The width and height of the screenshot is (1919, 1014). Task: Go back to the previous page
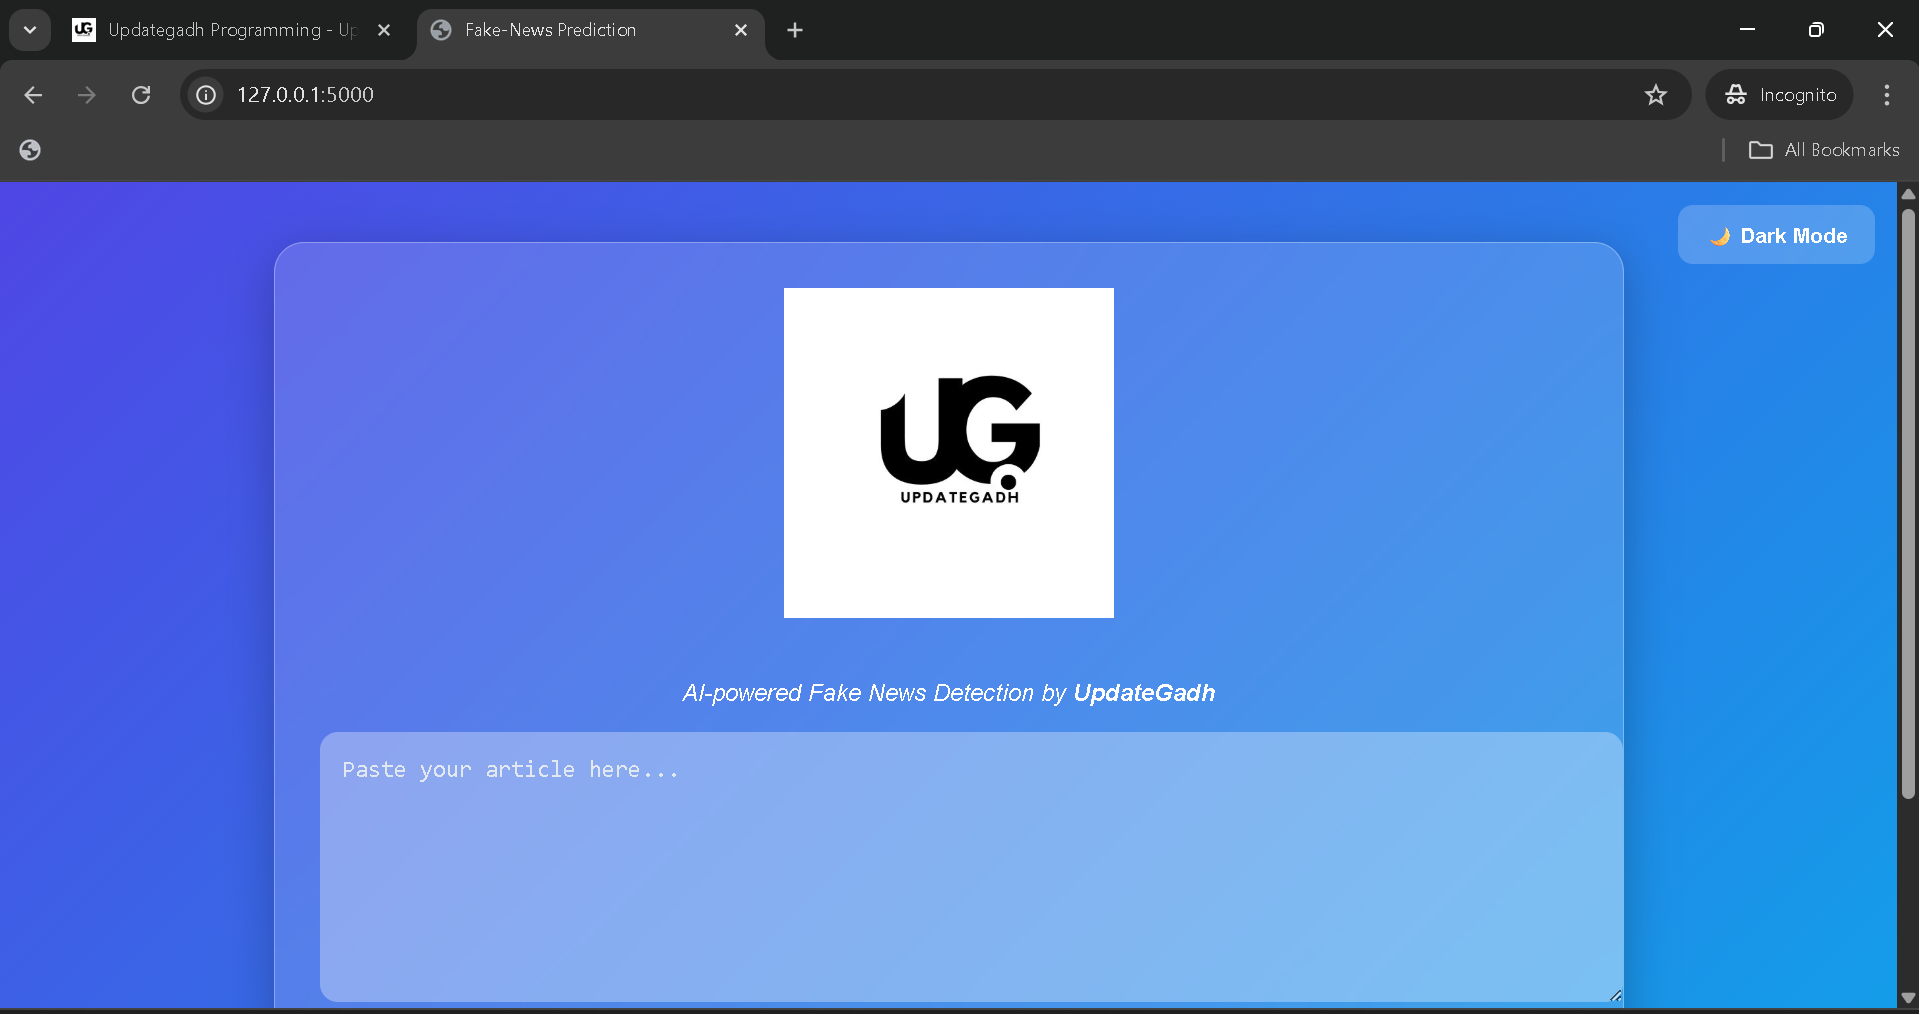tap(33, 95)
